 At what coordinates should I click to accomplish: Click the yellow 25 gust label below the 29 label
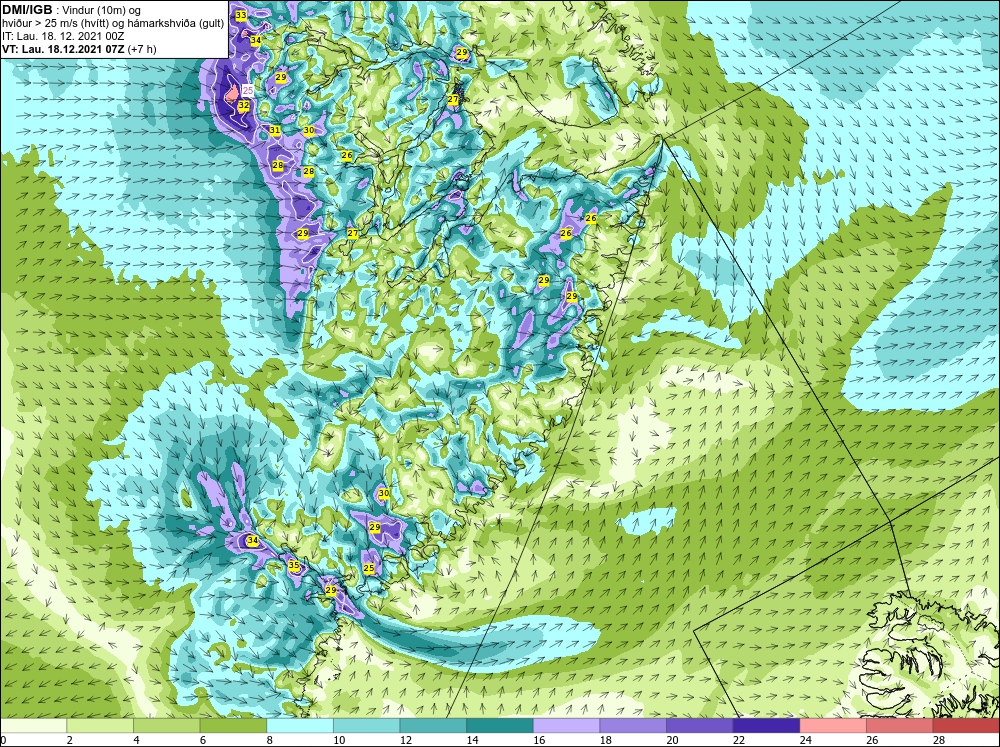[x=369, y=568]
